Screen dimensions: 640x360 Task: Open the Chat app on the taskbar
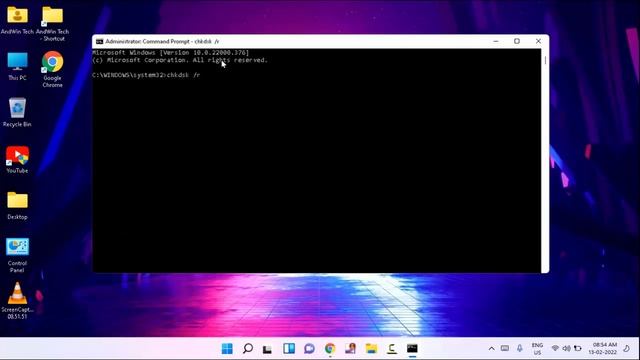(309, 349)
